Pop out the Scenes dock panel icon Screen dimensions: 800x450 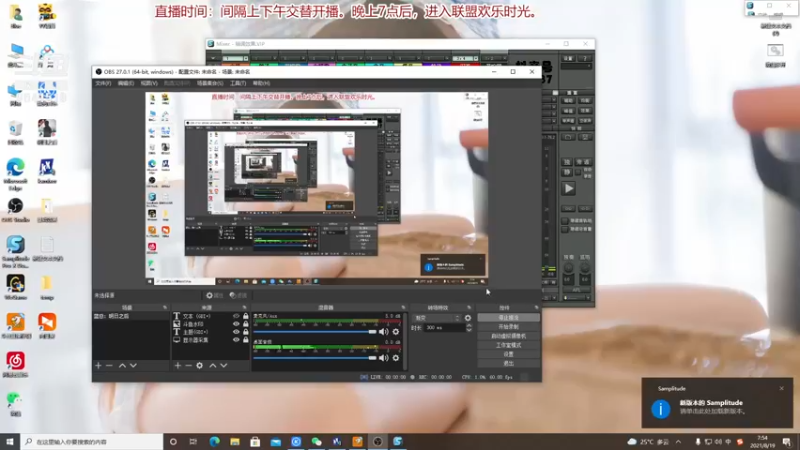click(x=165, y=308)
